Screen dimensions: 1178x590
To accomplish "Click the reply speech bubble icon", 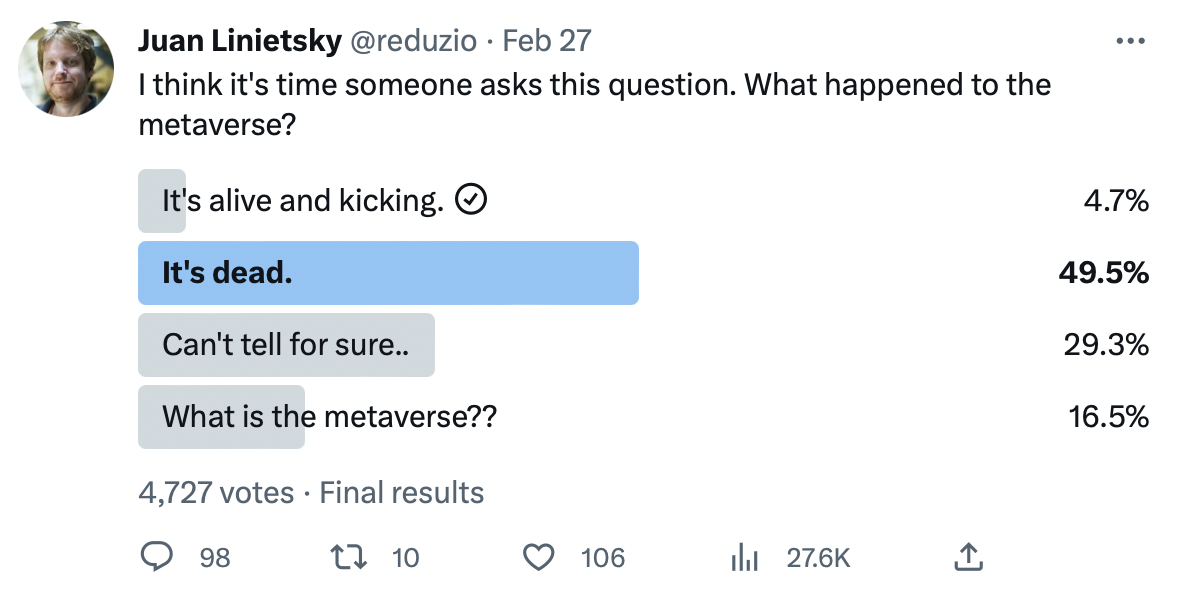I will [x=156, y=557].
